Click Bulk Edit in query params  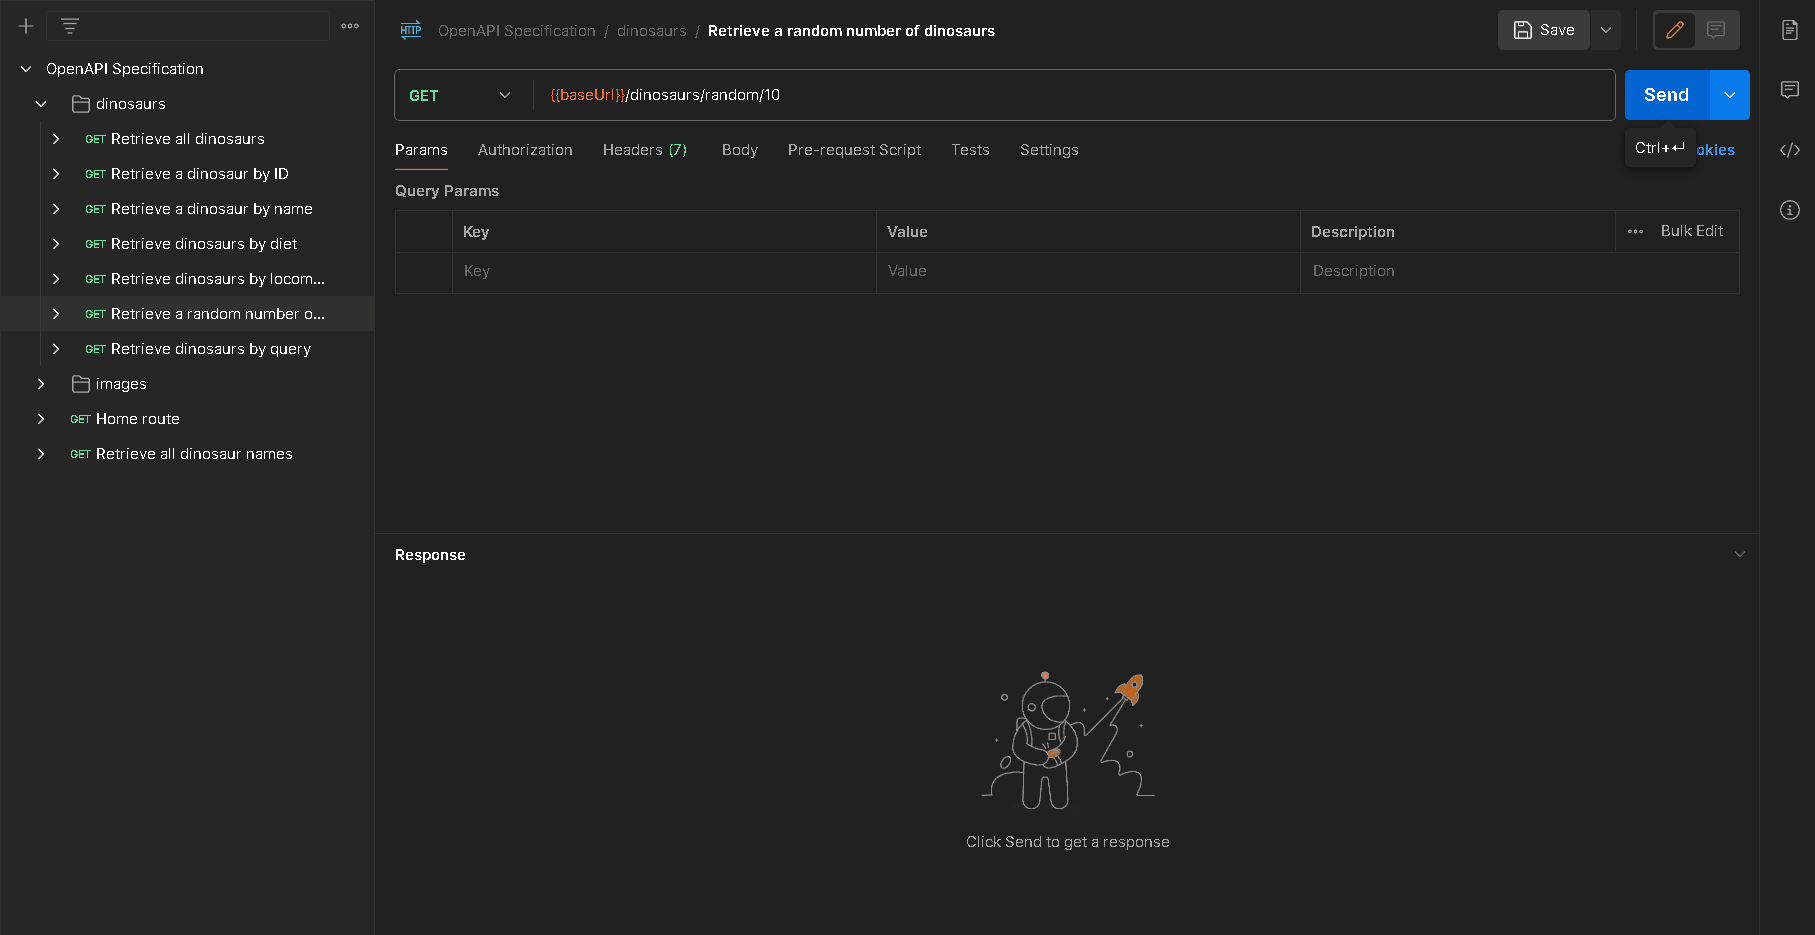tap(1691, 231)
